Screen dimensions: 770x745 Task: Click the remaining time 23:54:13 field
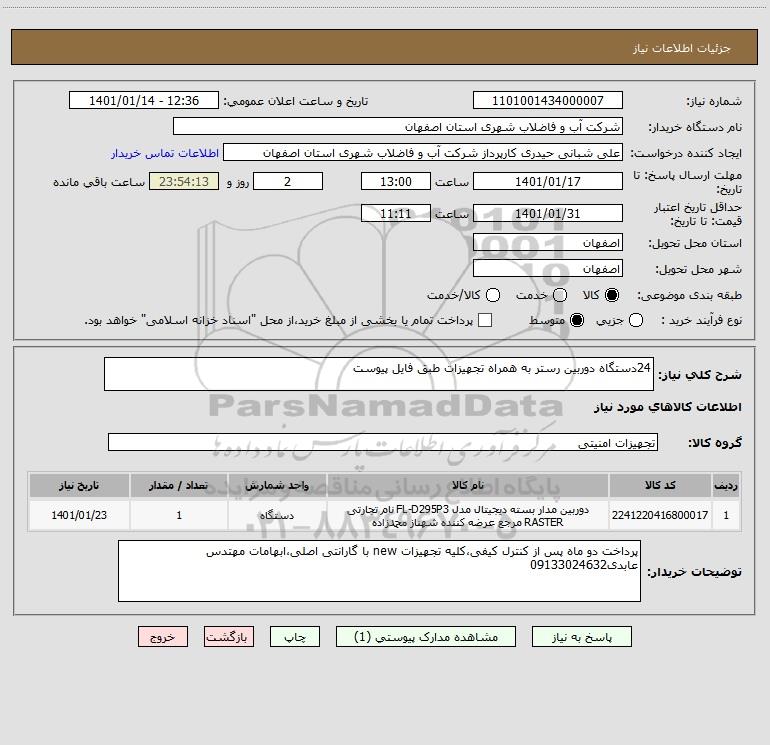coord(184,181)
